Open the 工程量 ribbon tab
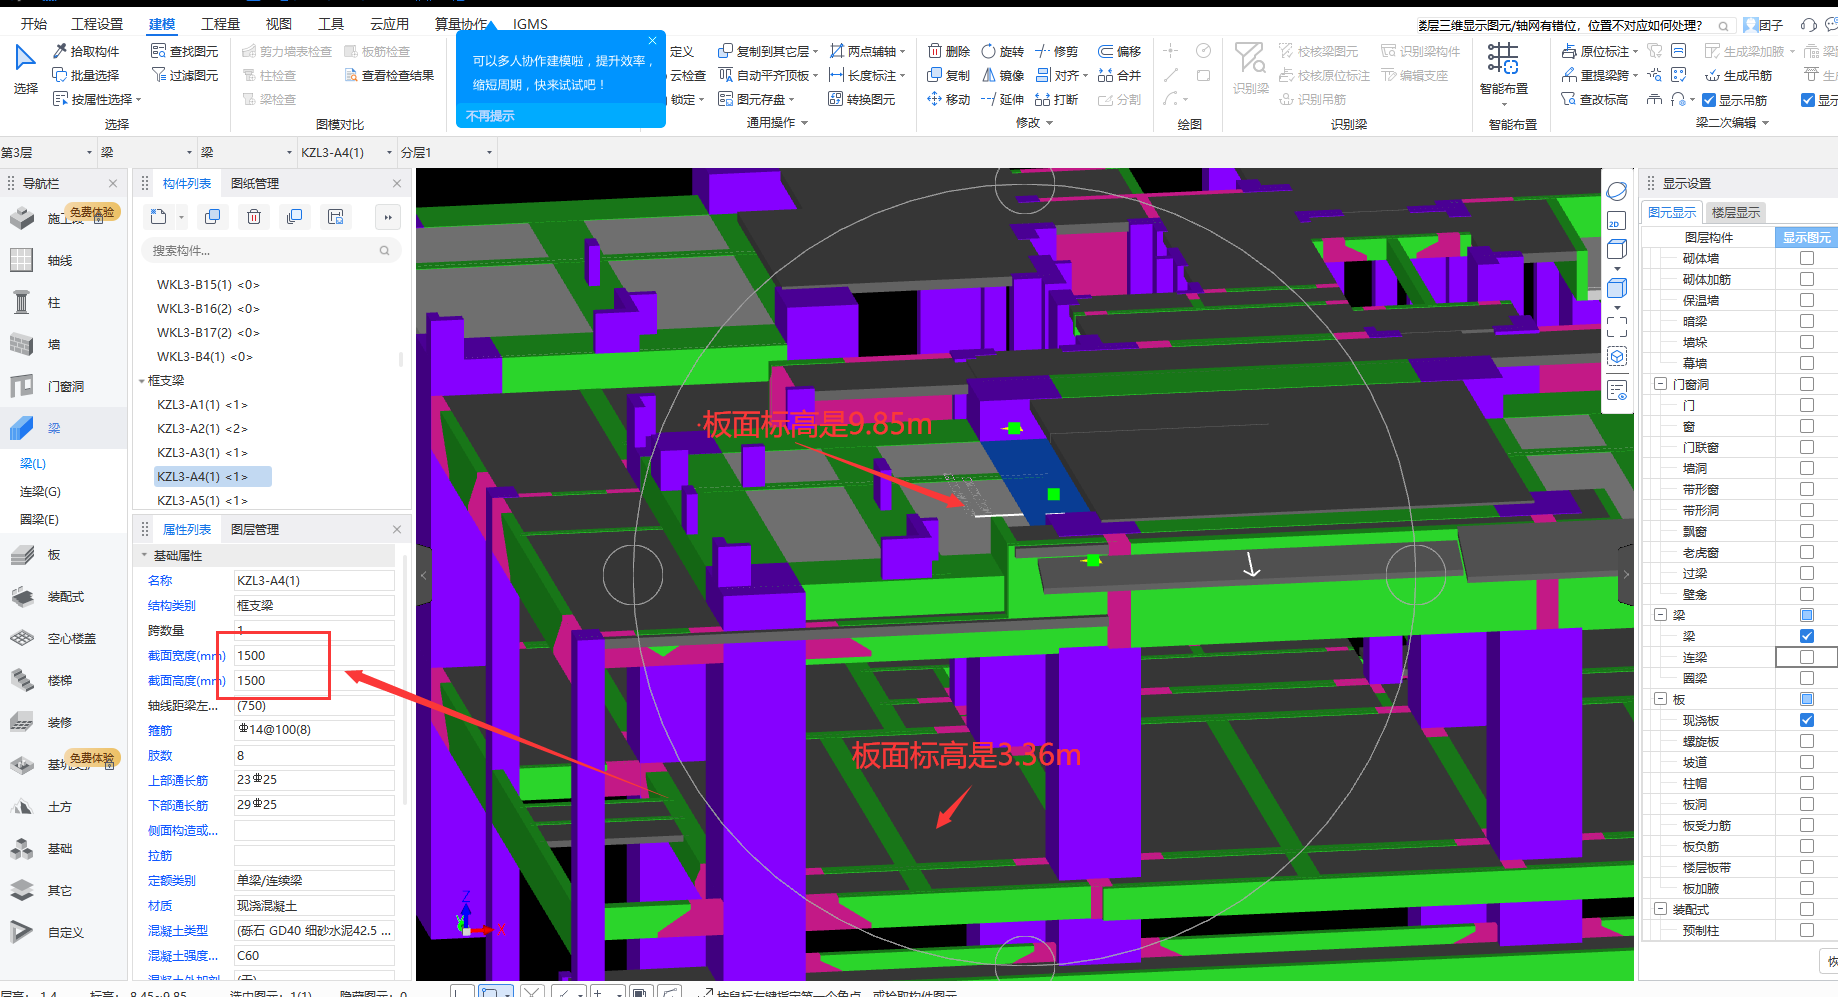1838x997 pixels. coord(220,23)
